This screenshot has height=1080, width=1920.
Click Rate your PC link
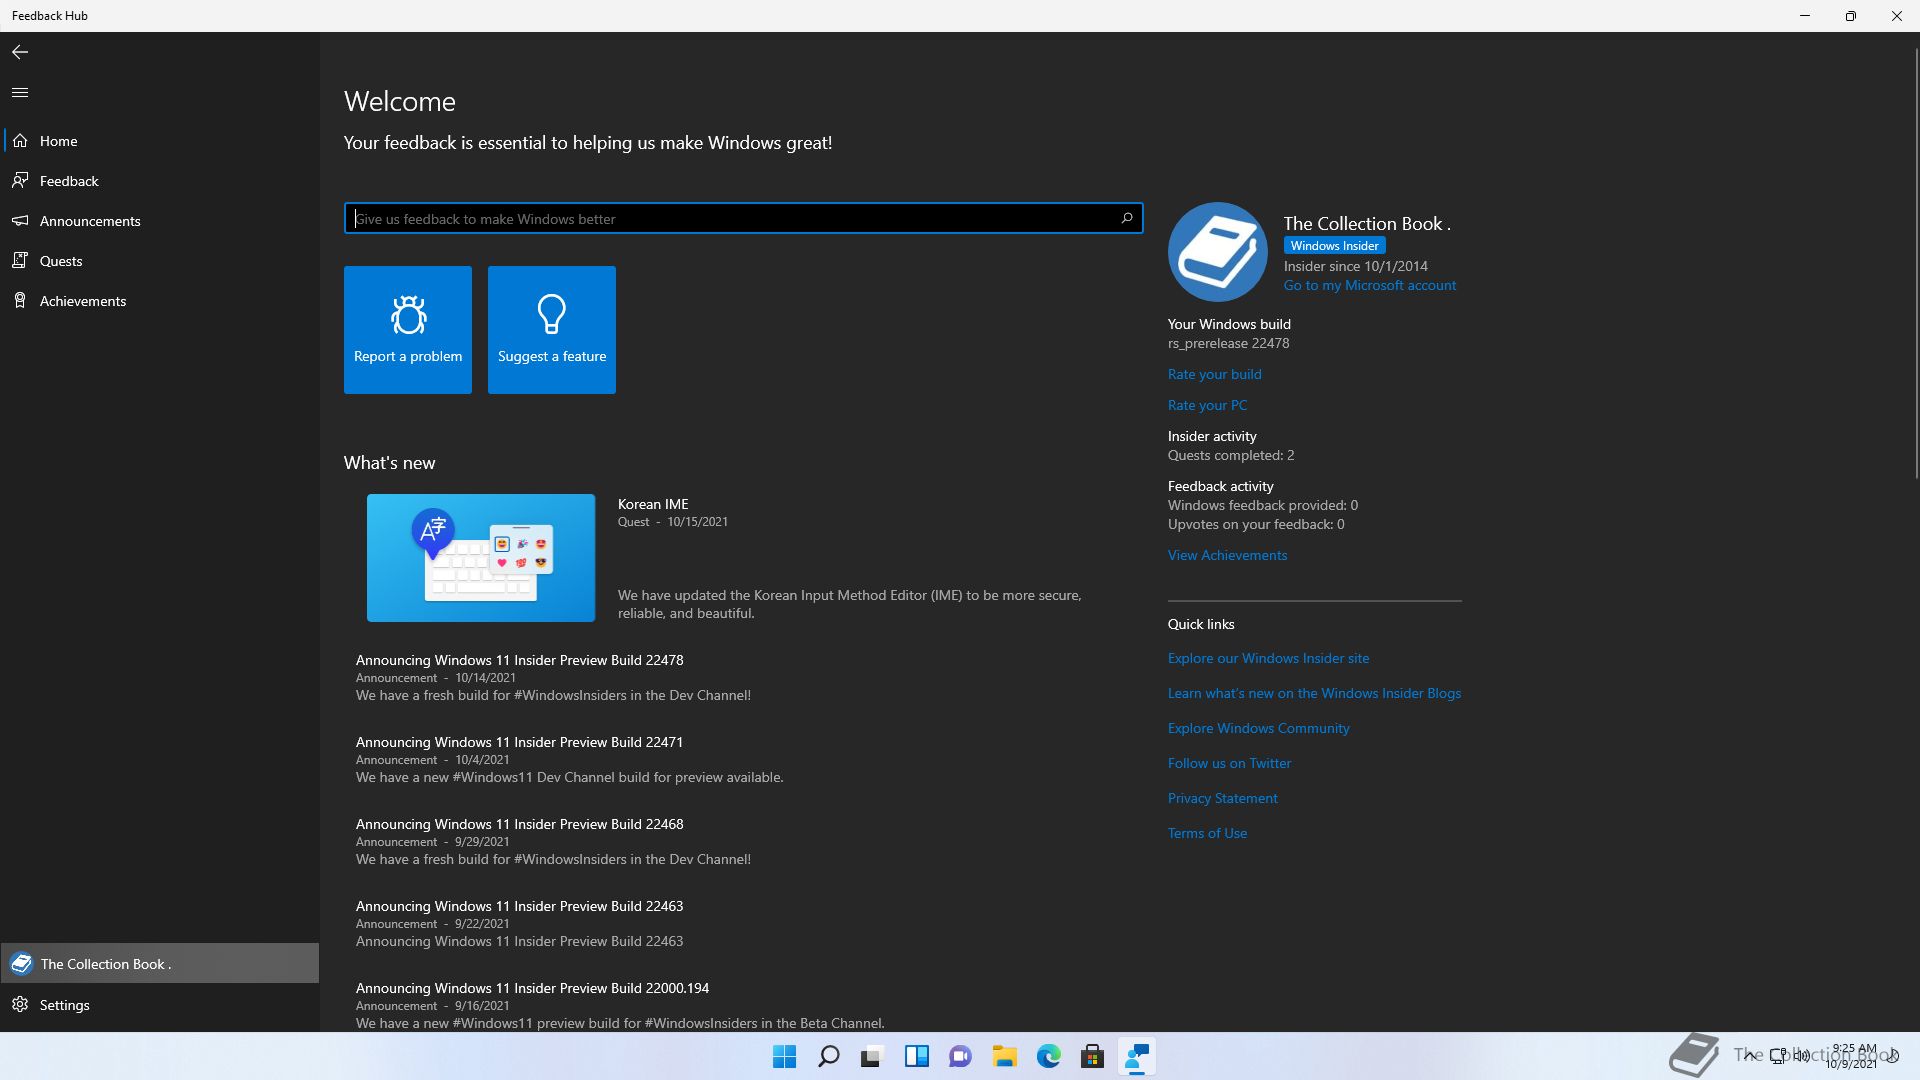1207,405
